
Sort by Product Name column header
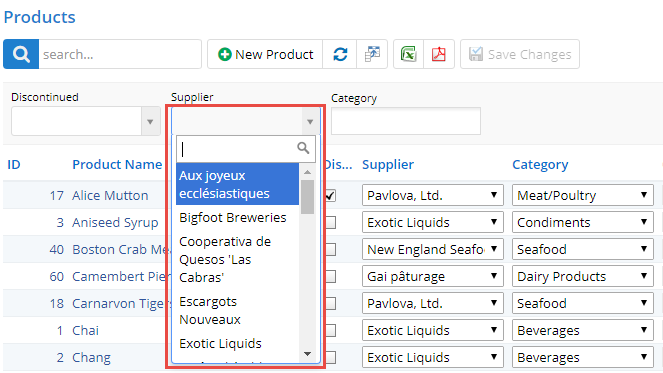tap(117, 165)
